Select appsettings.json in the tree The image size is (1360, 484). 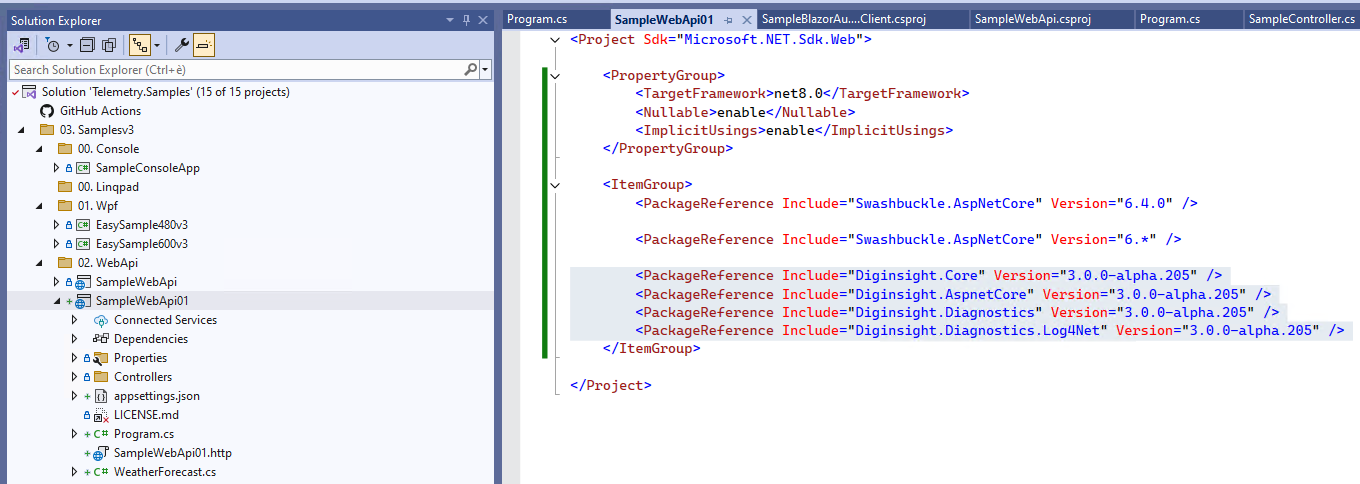pos(156,396)
